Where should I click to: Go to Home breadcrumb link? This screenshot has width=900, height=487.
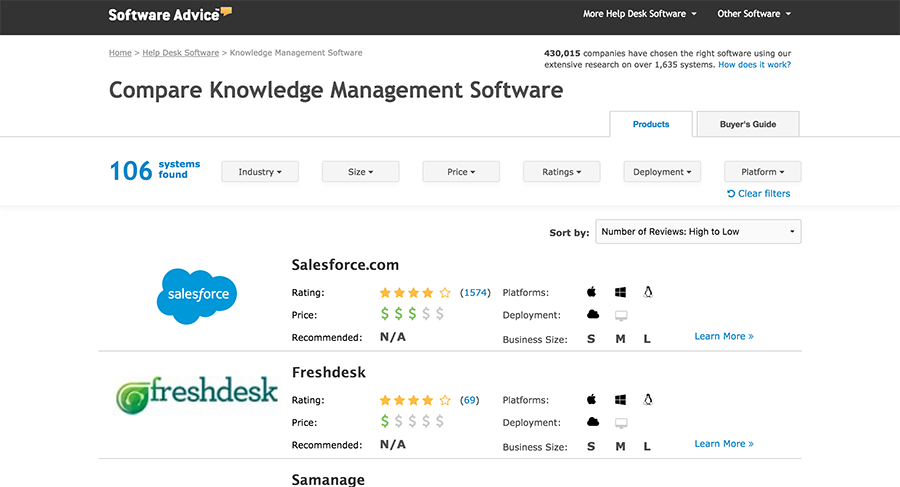(120, 53)
